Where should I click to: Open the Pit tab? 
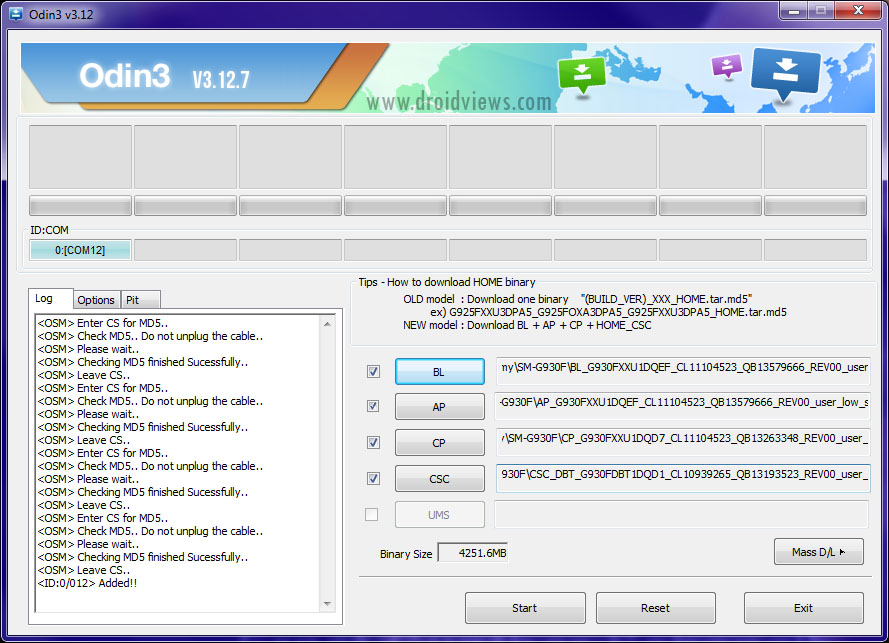132,300
